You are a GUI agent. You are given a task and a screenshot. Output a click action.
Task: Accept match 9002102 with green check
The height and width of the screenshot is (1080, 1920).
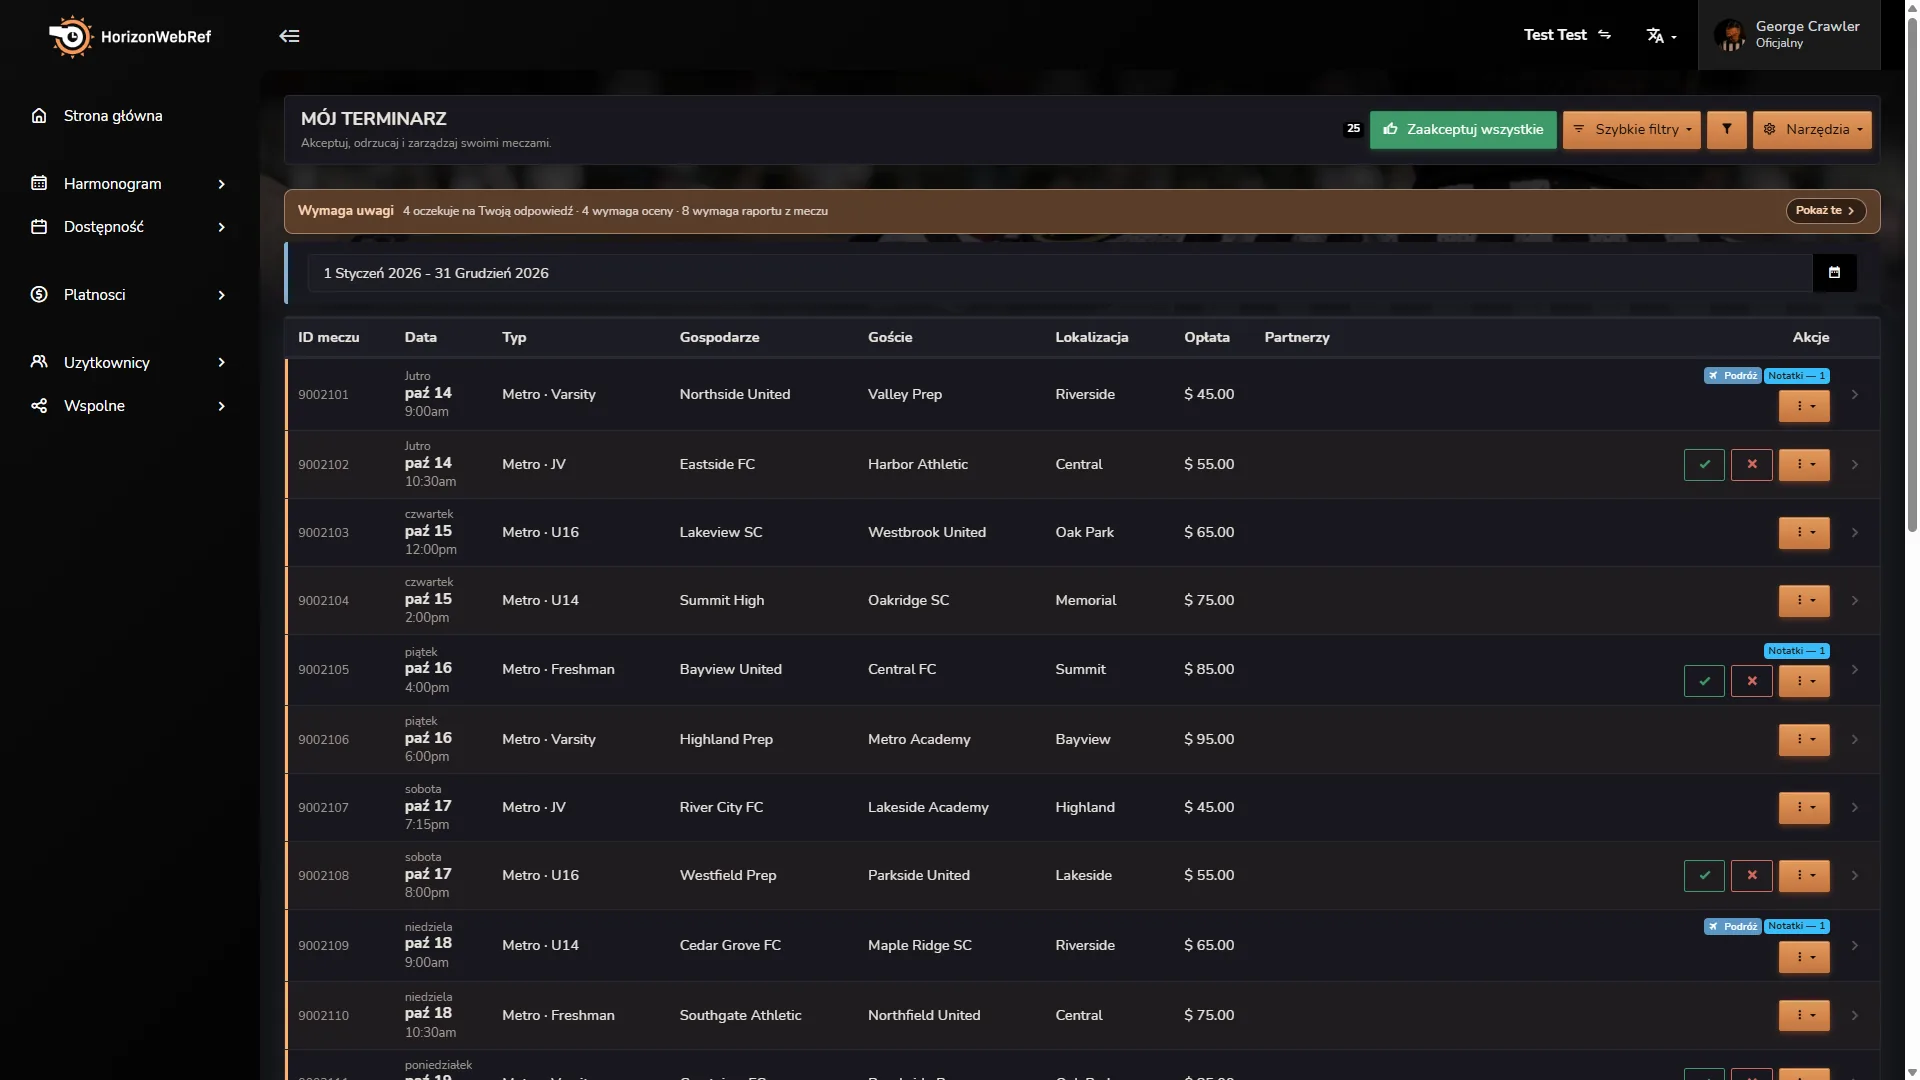1704,465
